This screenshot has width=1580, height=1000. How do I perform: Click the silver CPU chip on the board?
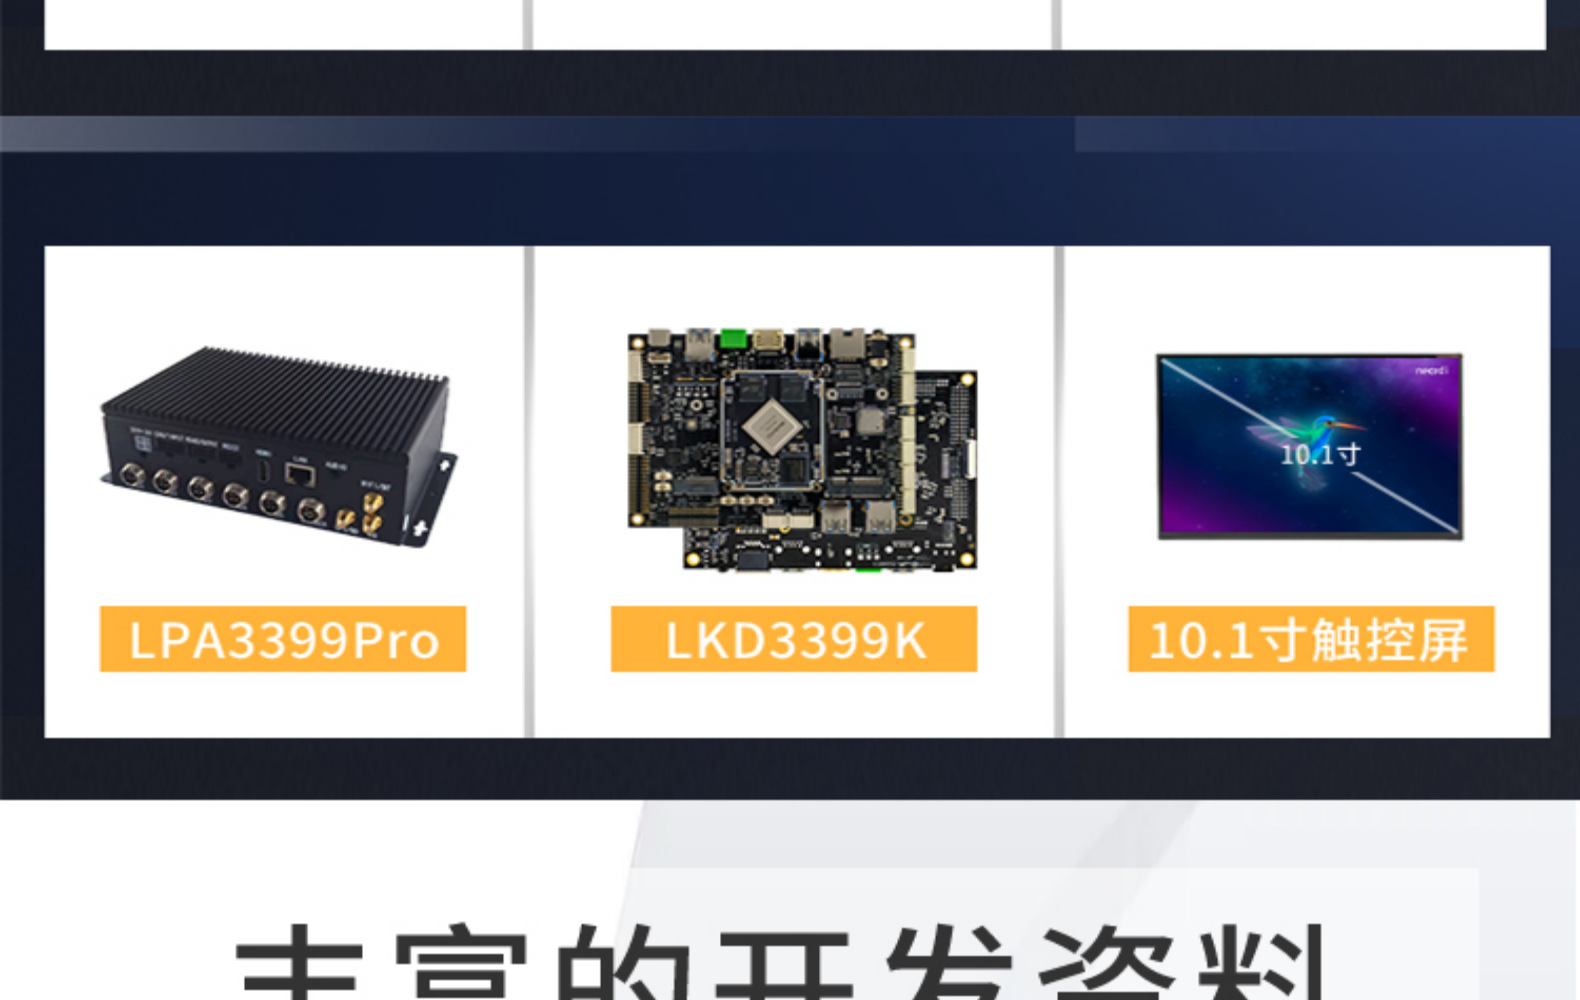[769, 426]
